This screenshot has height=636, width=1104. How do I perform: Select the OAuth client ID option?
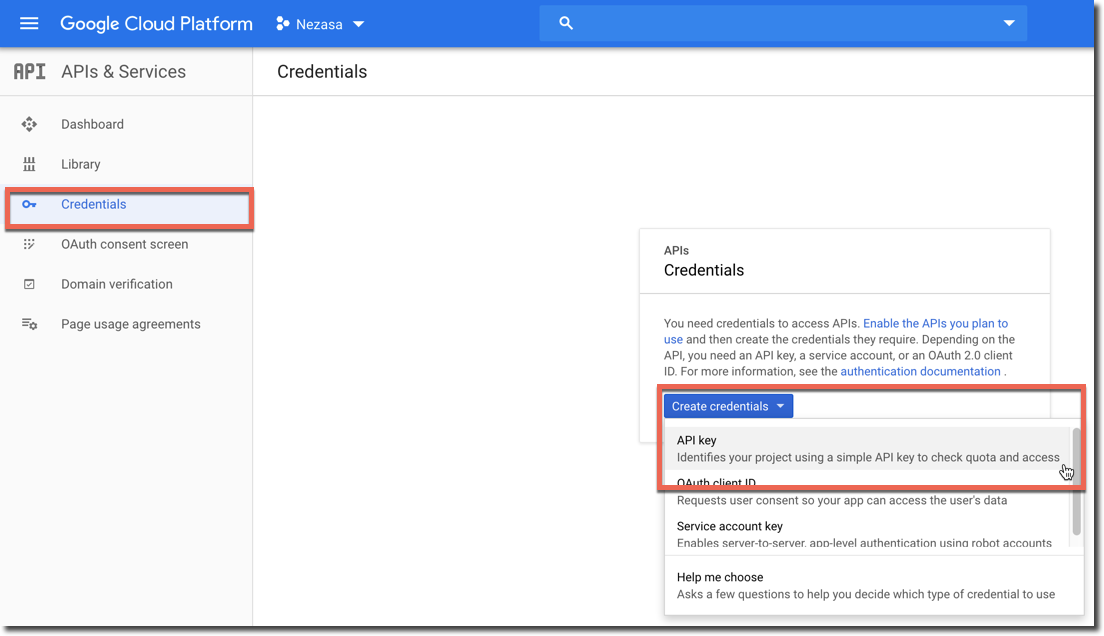pyautogui.click(x=868, y=492)
